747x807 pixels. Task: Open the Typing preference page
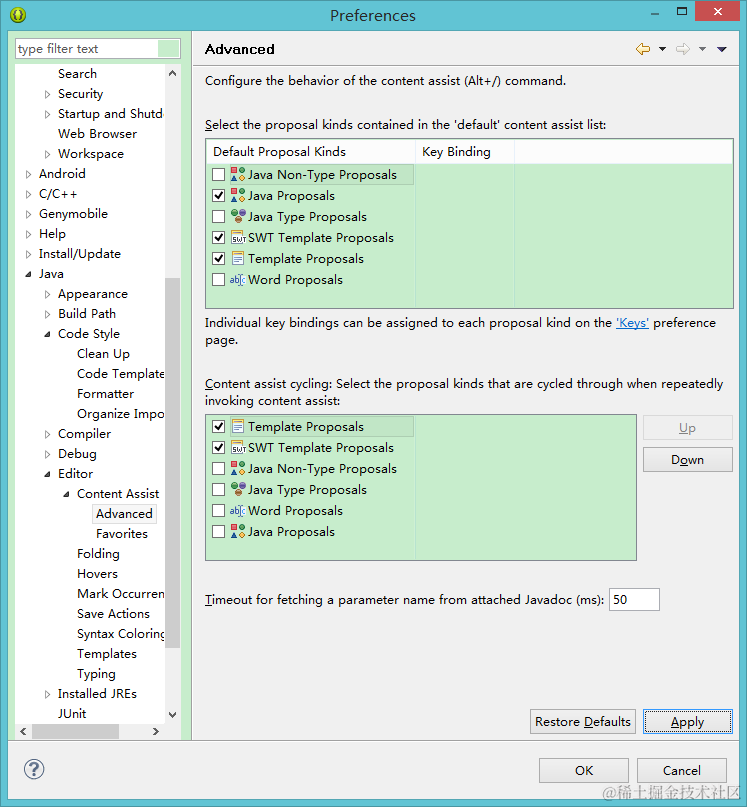(x=96, y=674)
